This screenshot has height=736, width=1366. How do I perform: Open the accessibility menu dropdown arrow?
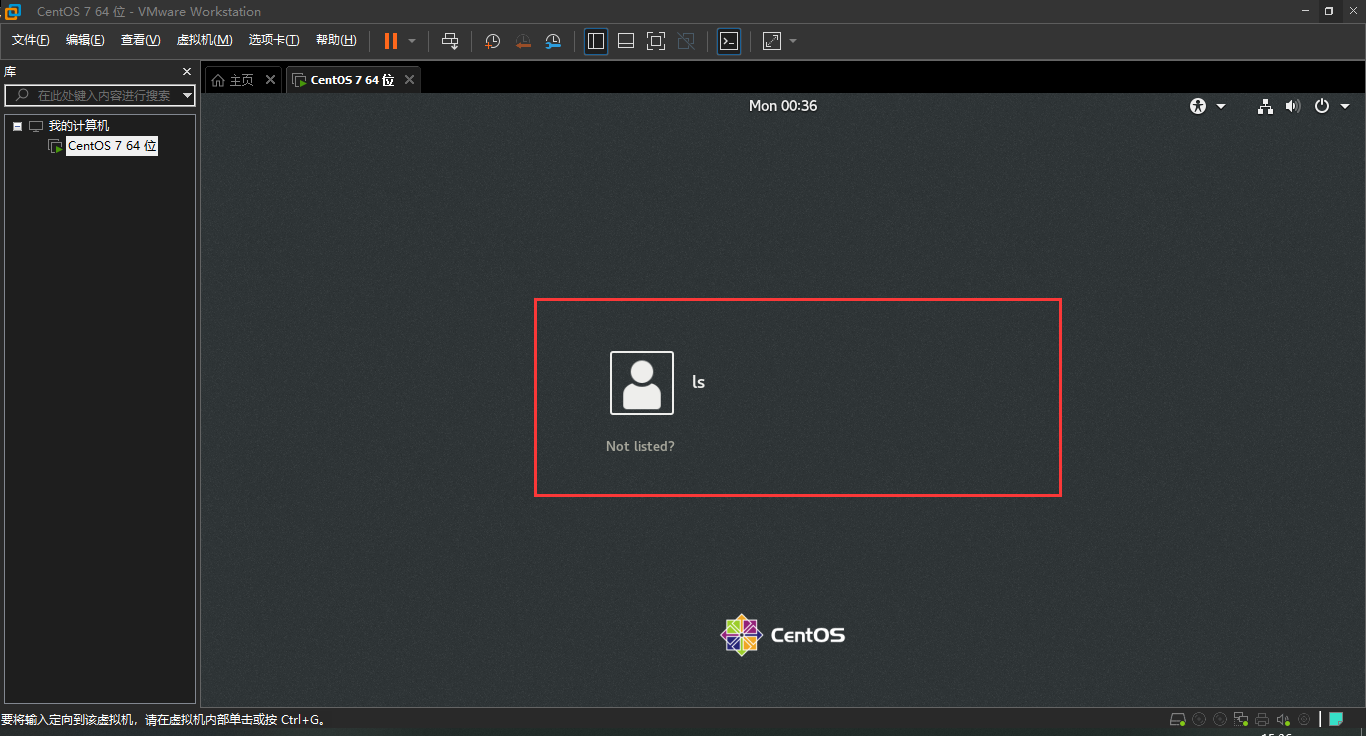click(x=1221, y=106)
